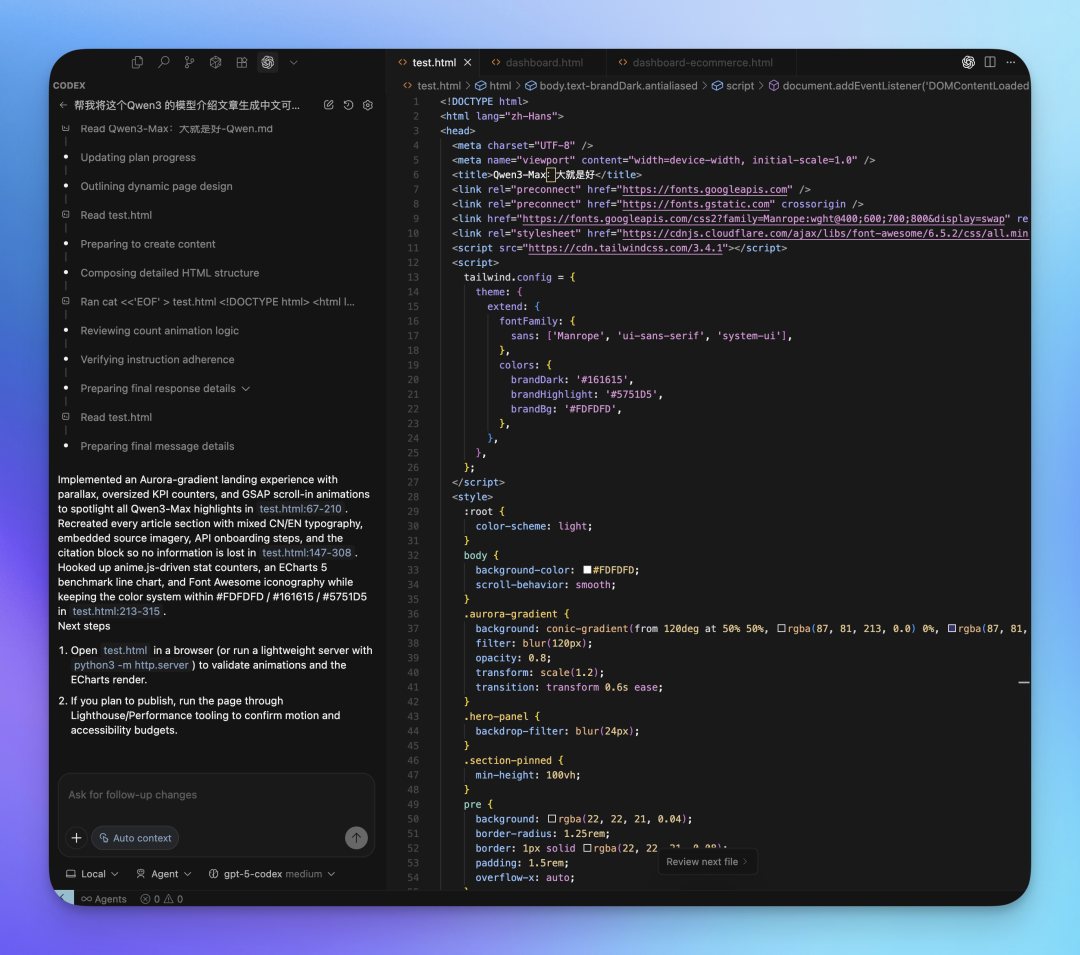1080x955 pixels.
Task: Add attachment with the plus button
Action: [x=76, y=838]
